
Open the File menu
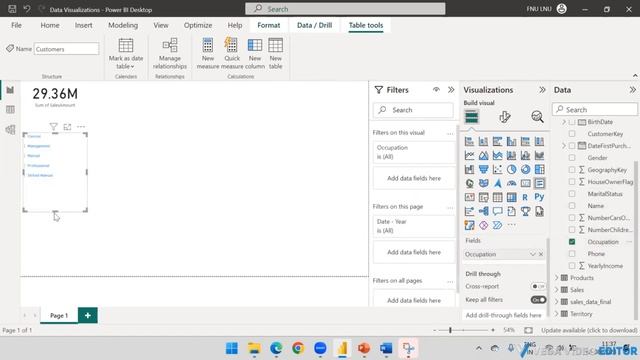16,25
